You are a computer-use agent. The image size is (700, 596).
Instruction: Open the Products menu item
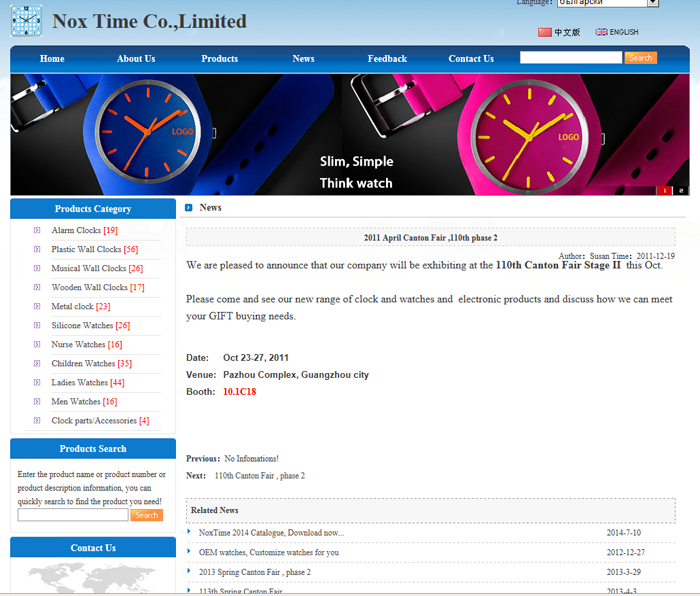click(220, 59)
